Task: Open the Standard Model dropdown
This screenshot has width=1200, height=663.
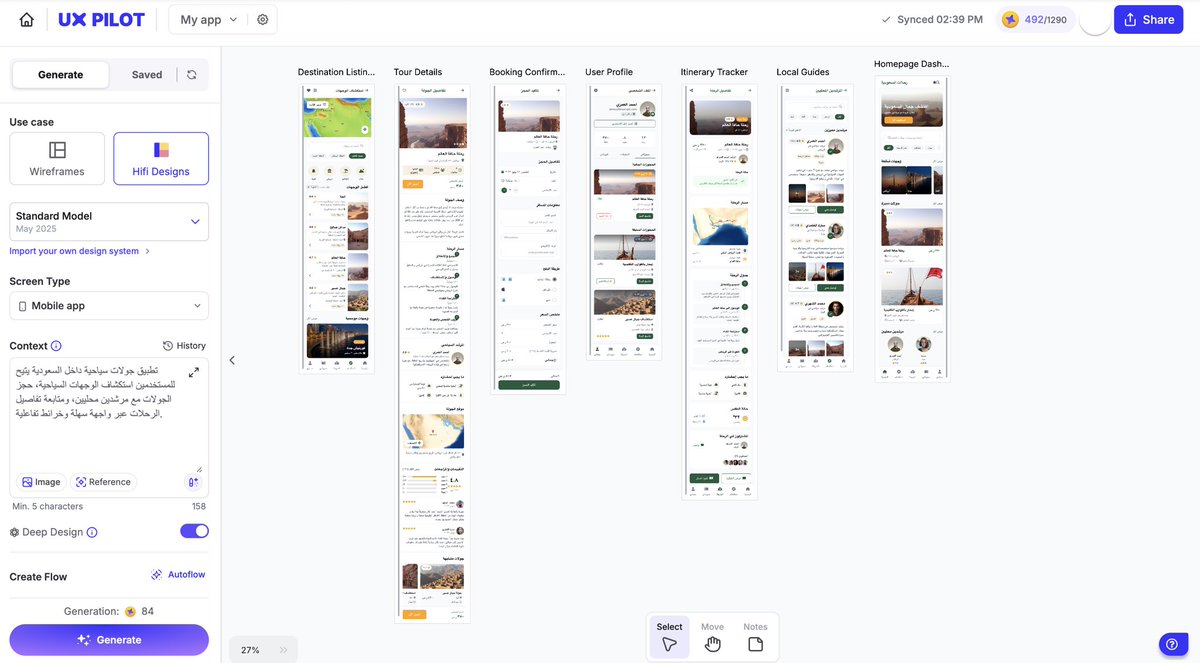Action: (109, 221)
